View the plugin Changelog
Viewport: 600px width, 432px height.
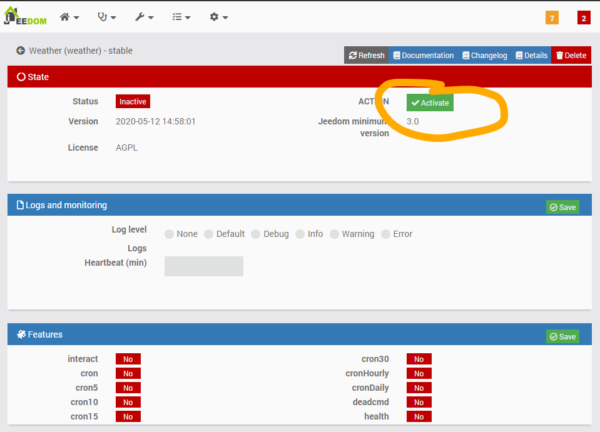pyautogui.click(x=484, y=55)
